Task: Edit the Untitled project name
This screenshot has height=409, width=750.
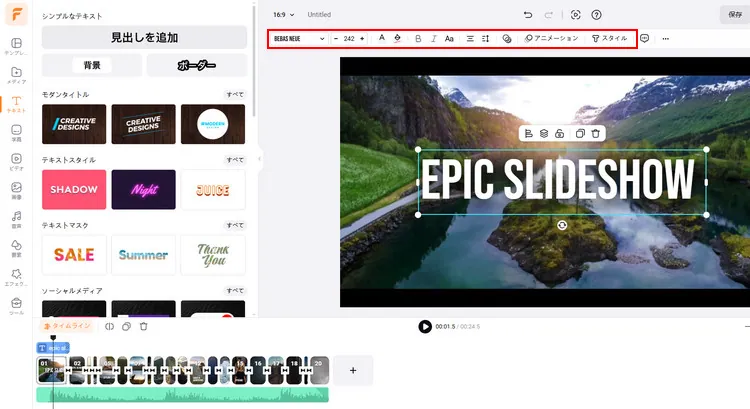Action: click(x=319, y=14)
